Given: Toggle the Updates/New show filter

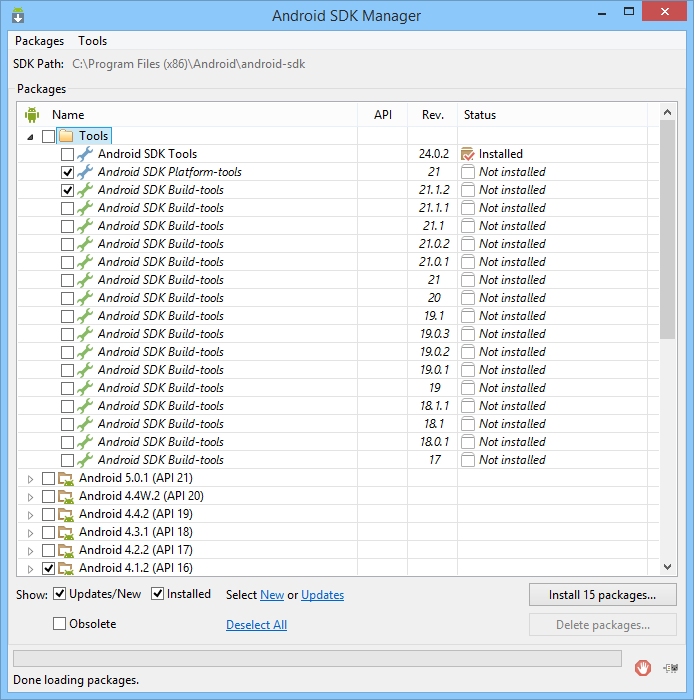Looking at the screenshot, I should coord(59,594).
